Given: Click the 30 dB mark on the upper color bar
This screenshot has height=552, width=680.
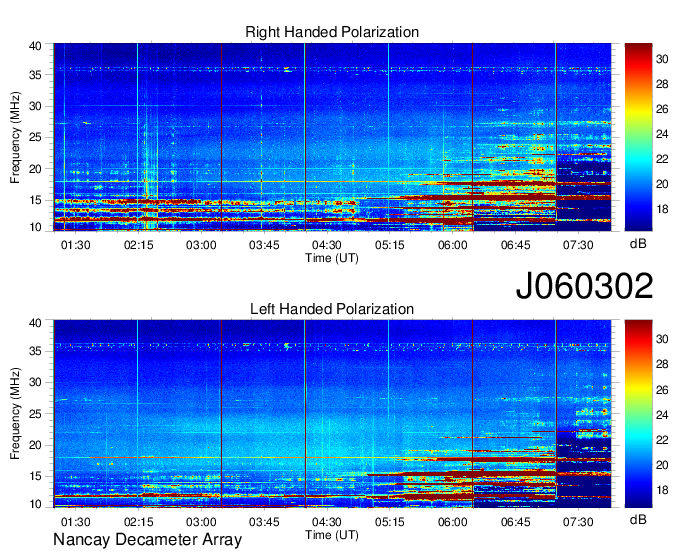Looking at the screenshot, I should point(662,59).
